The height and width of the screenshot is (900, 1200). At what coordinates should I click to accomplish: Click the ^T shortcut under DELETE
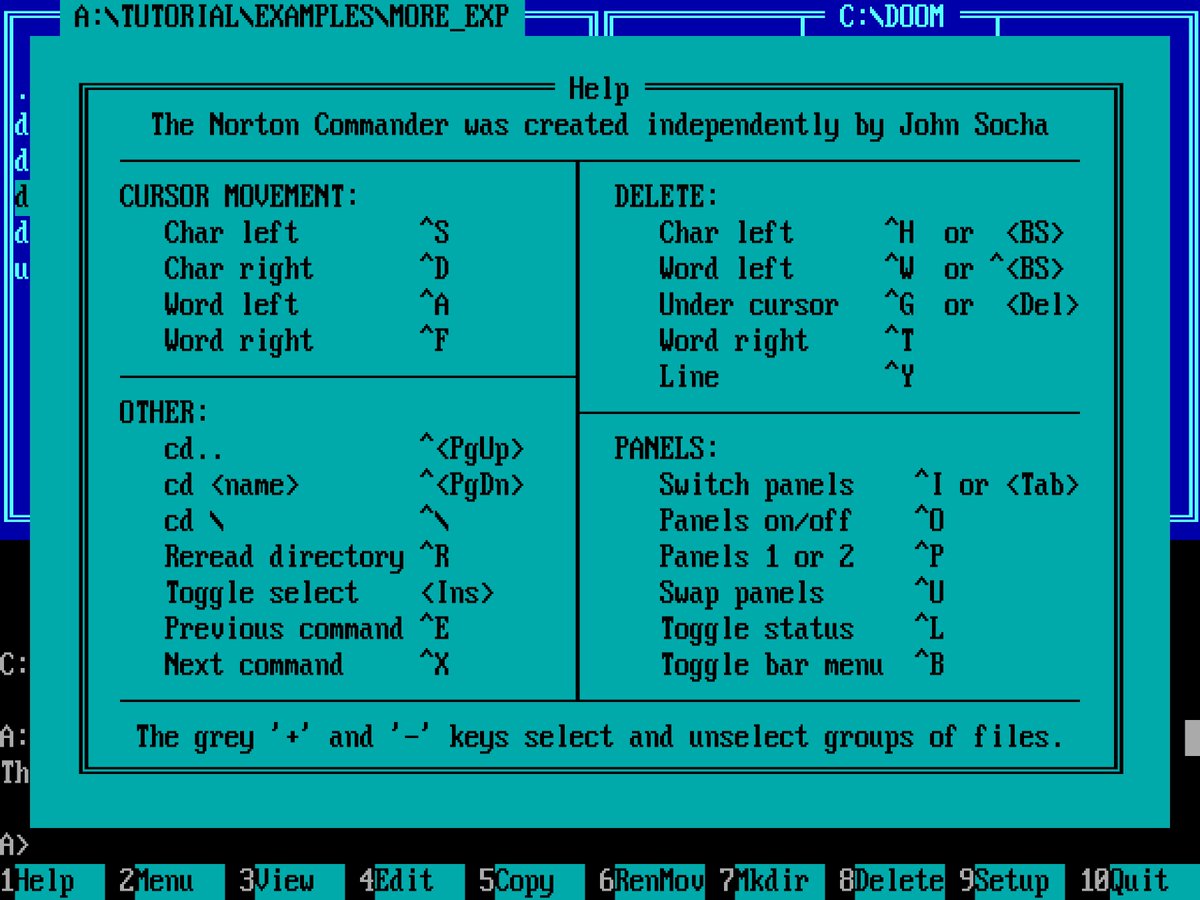(x=900, y=341)
